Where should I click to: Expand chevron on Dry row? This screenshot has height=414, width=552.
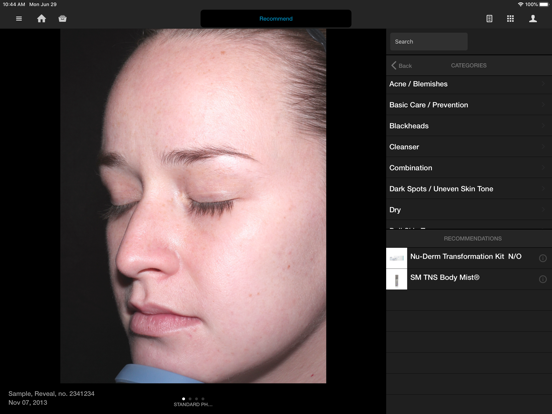coord(544,209)
